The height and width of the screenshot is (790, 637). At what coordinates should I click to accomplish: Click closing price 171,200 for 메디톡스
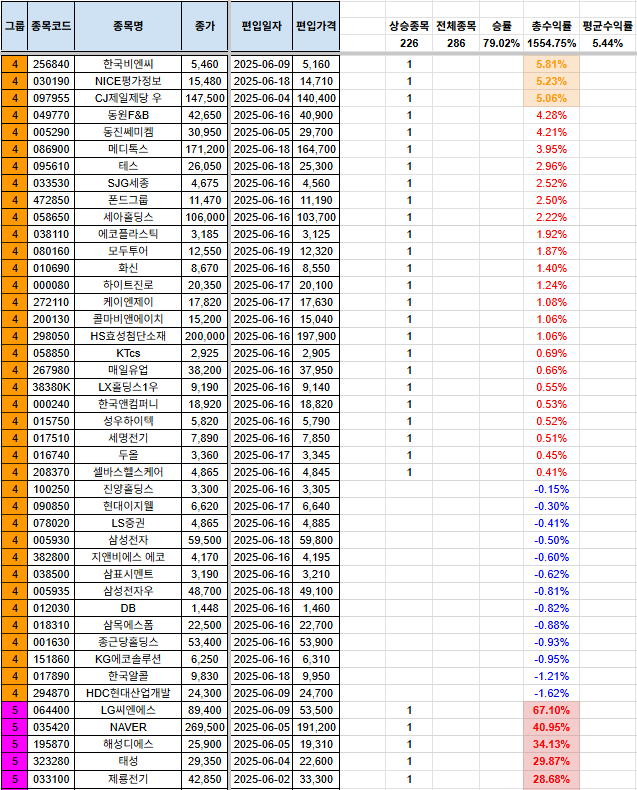(205, 149)
